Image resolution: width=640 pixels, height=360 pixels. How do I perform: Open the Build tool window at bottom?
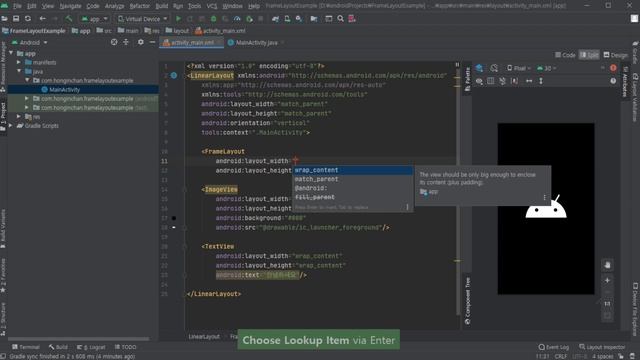[58, 347]
